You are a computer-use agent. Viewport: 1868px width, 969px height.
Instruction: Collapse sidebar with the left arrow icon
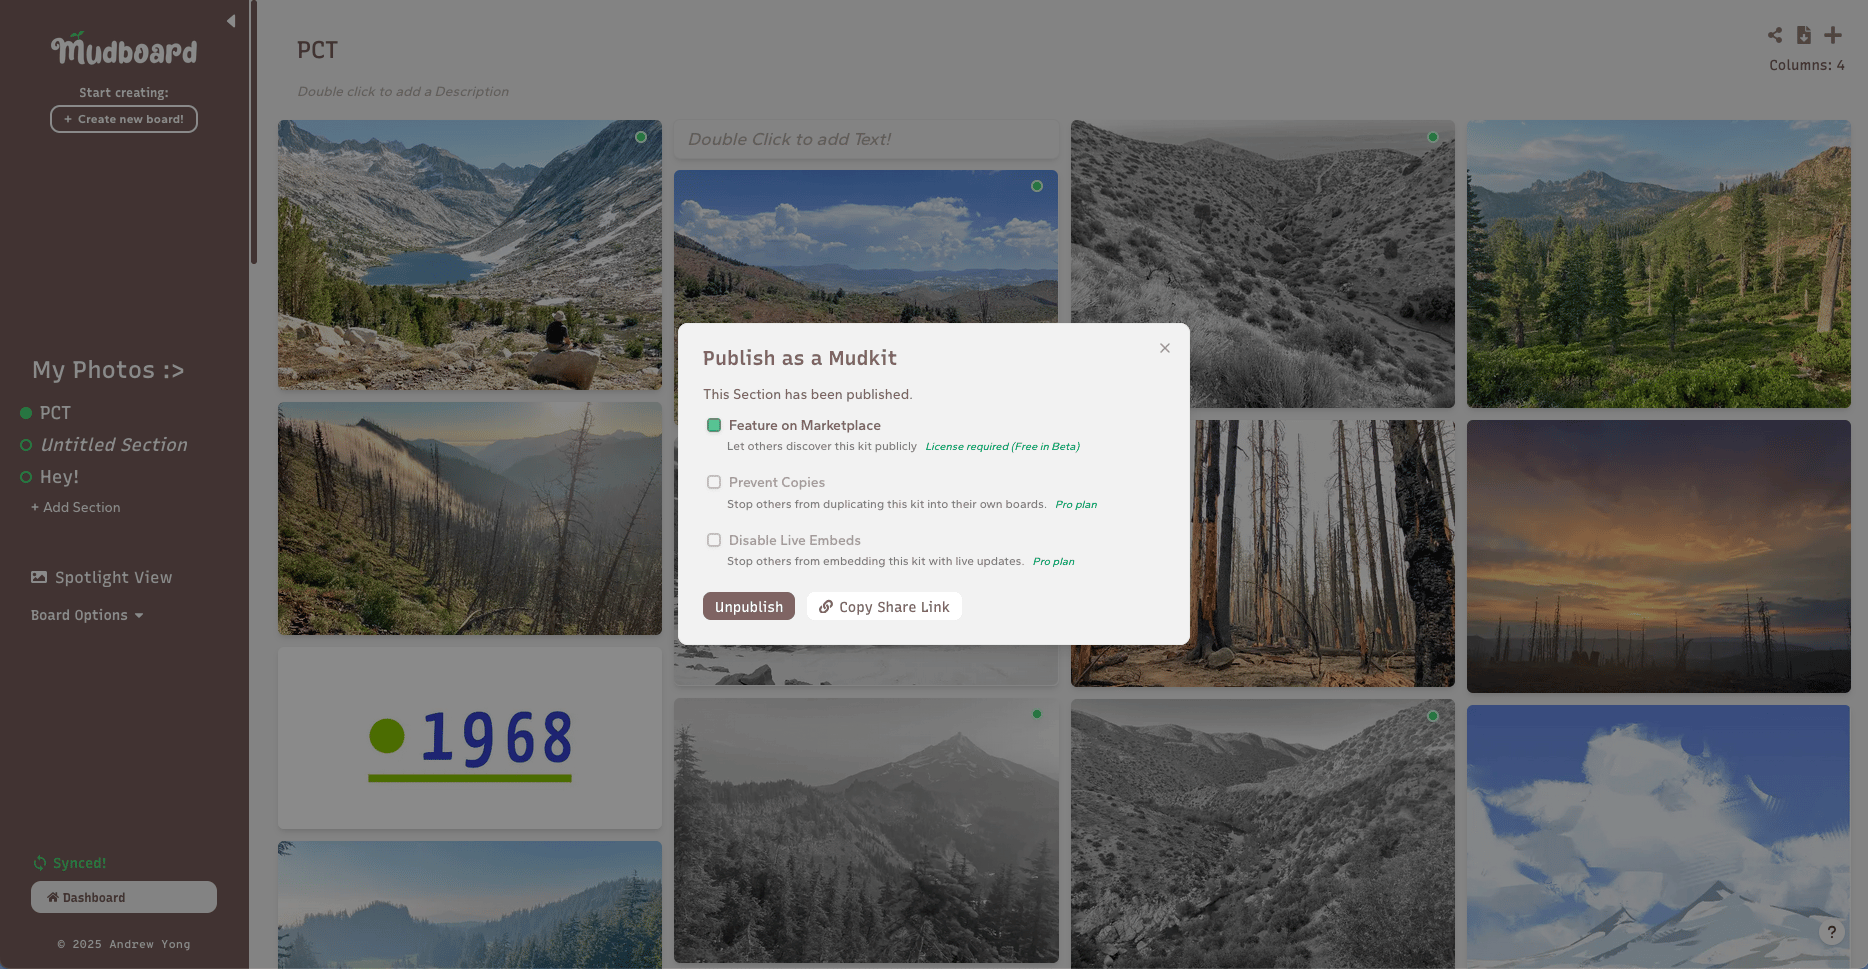[x=231, y=21]
